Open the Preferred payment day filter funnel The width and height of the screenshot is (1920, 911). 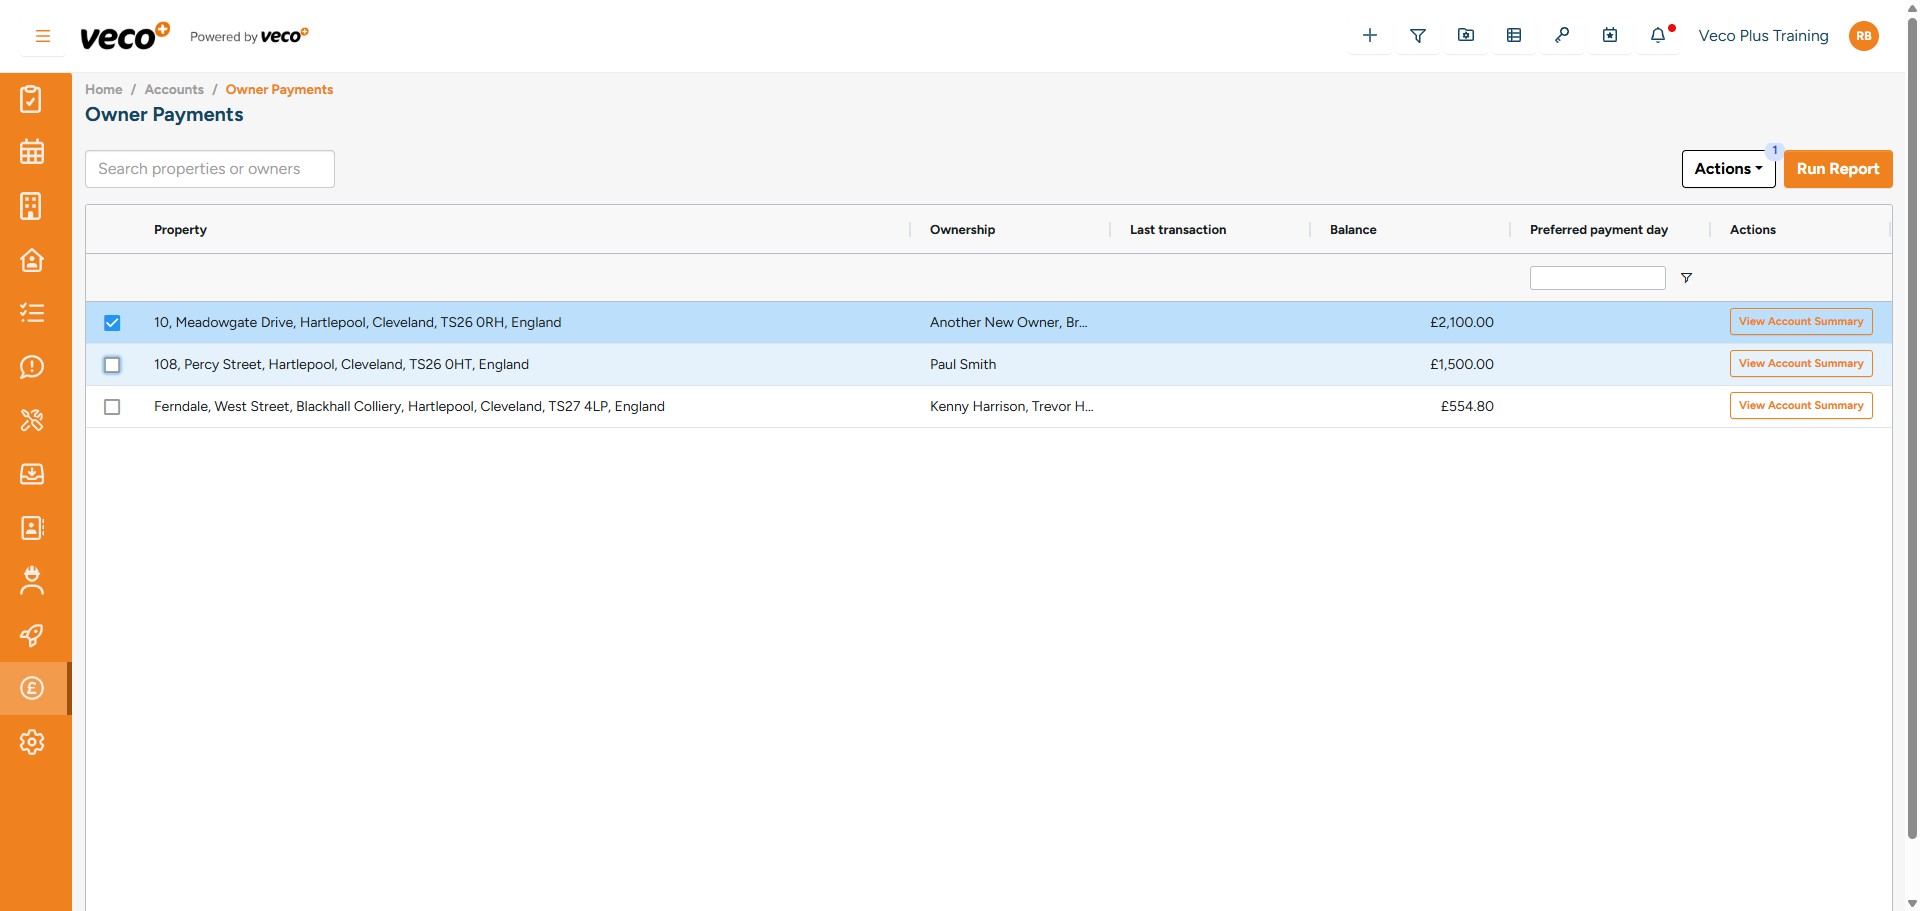click(x=1686, y=278)
